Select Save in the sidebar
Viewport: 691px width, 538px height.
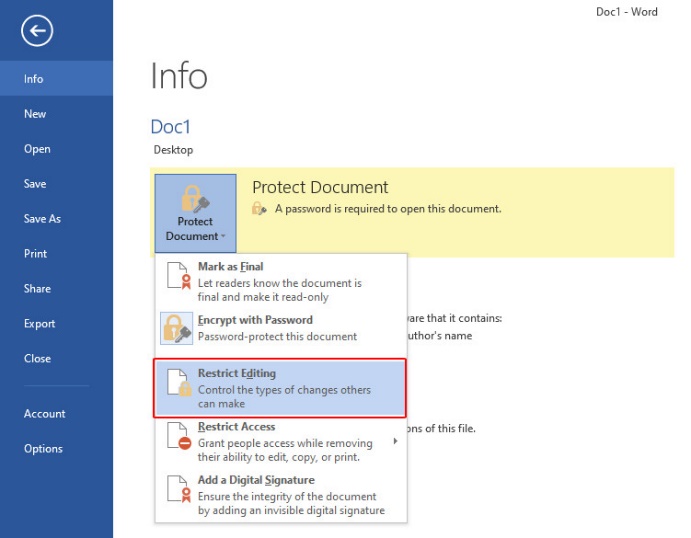[x=56, y=184]
